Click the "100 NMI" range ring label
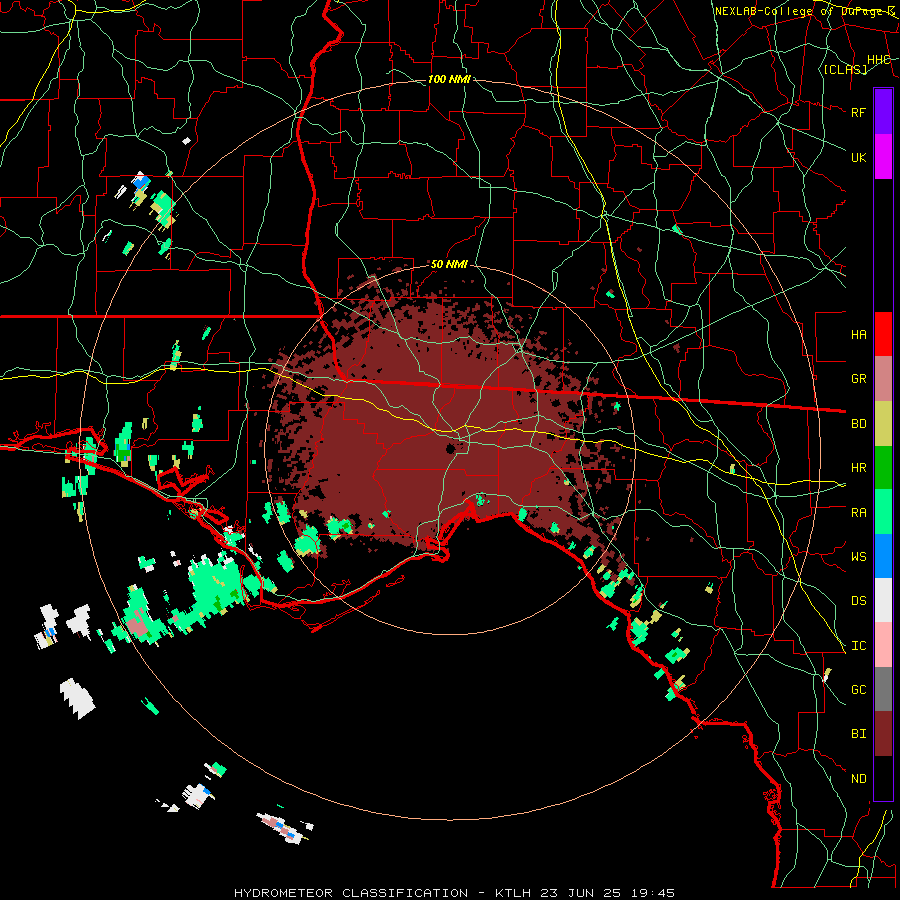 tap(449, 79)
